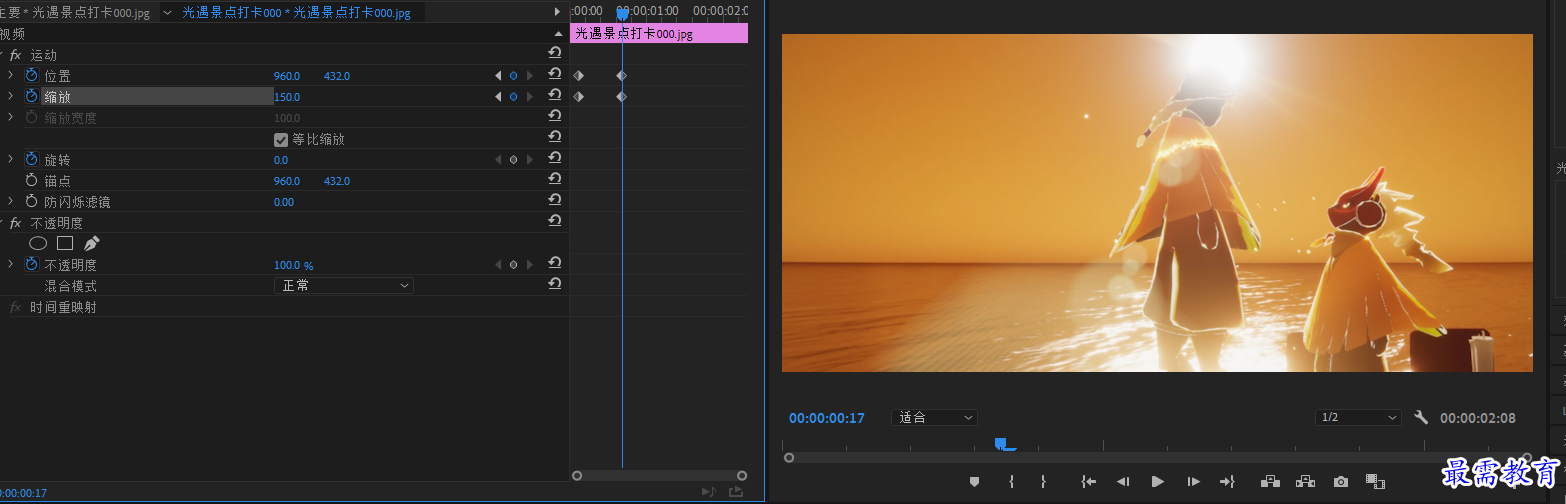This screenshot has width=1566, height=504.
Task: Go to next 缩放 keyframe
Action: [x=529, y=97]
